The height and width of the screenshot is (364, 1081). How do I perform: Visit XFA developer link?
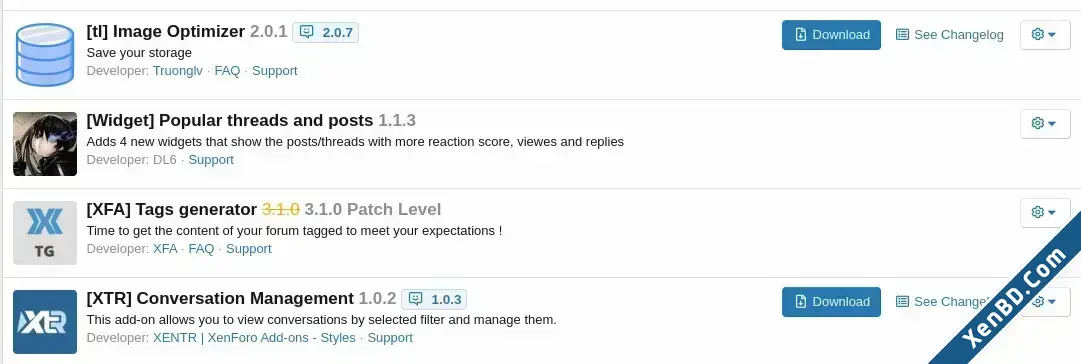[x=165, y=248]
